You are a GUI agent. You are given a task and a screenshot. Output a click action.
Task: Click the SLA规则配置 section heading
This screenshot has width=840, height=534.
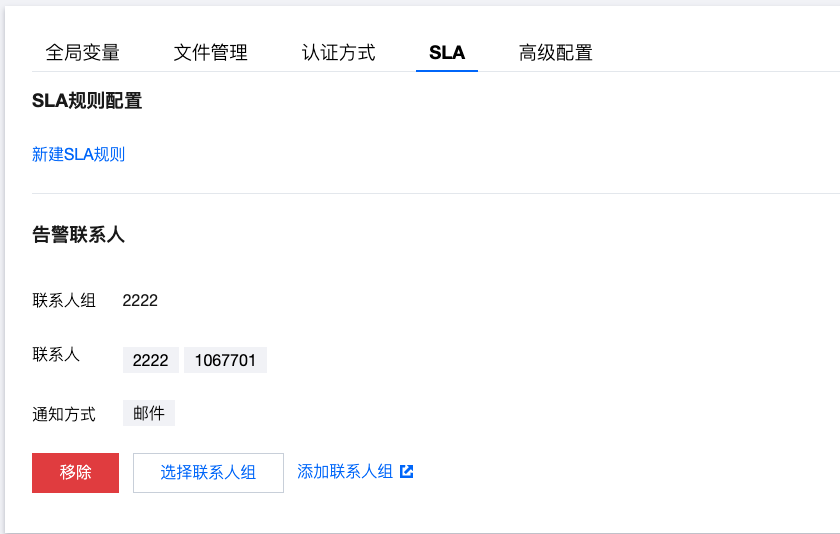[87, 101]
